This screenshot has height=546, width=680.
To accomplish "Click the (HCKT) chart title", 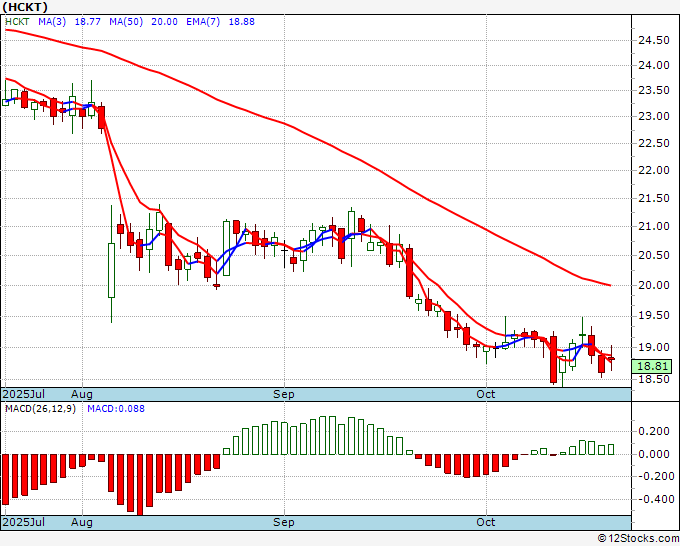I will tap(25, 7).
